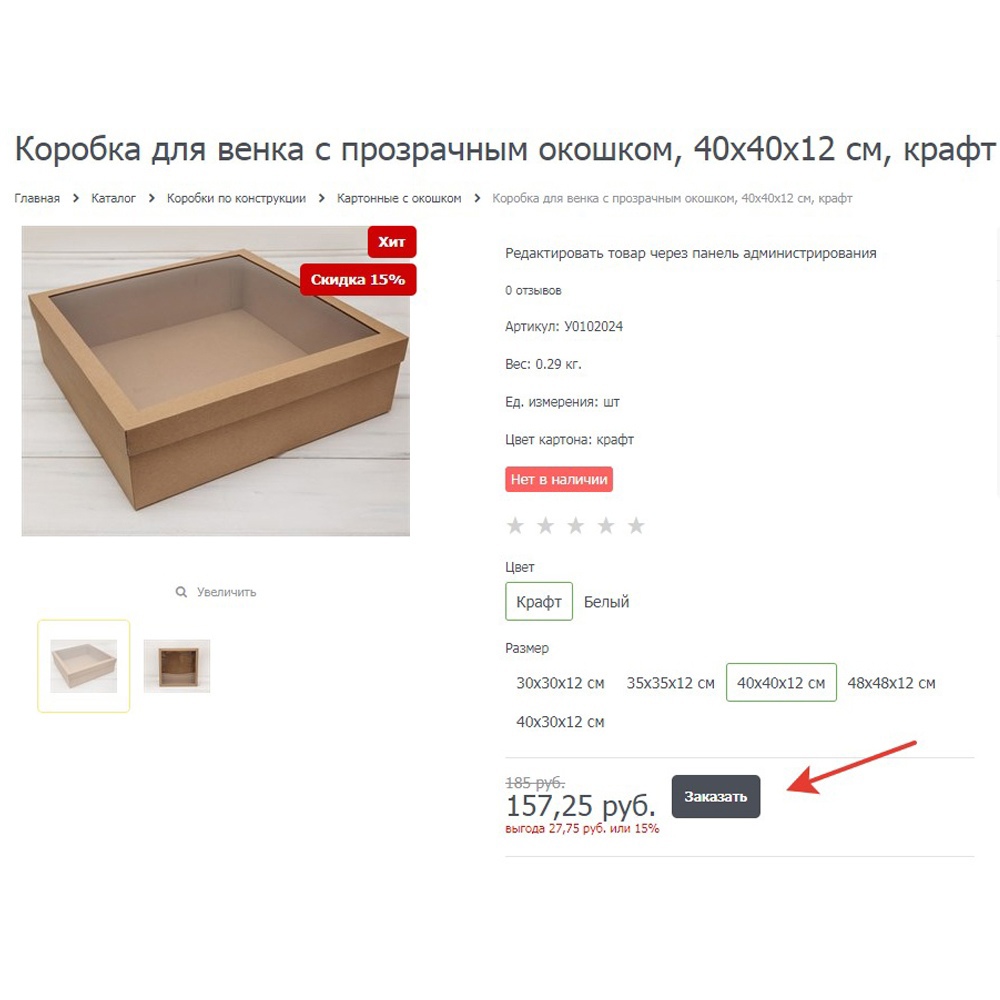Click the Скидка 15% badge
This screenshot has width=1000, height=1000.
tap(358, 279)
